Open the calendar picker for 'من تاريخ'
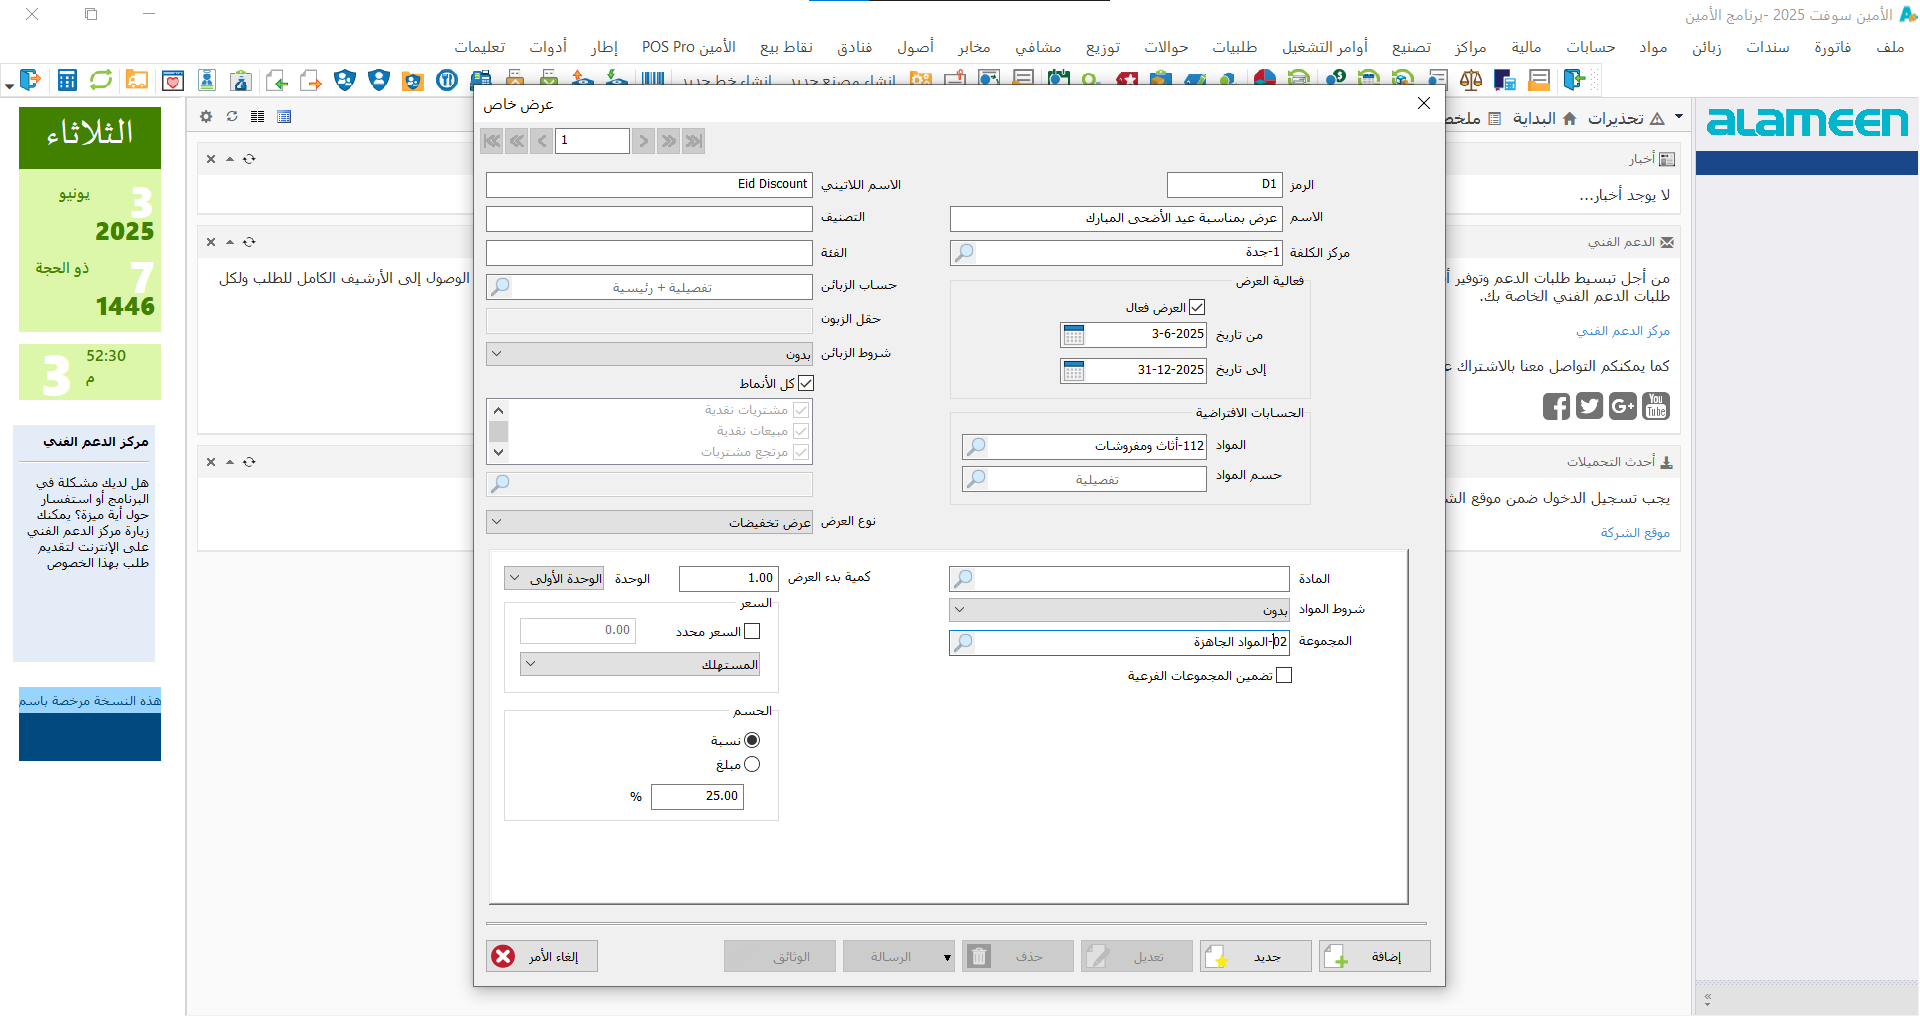 coord(1074,335)
